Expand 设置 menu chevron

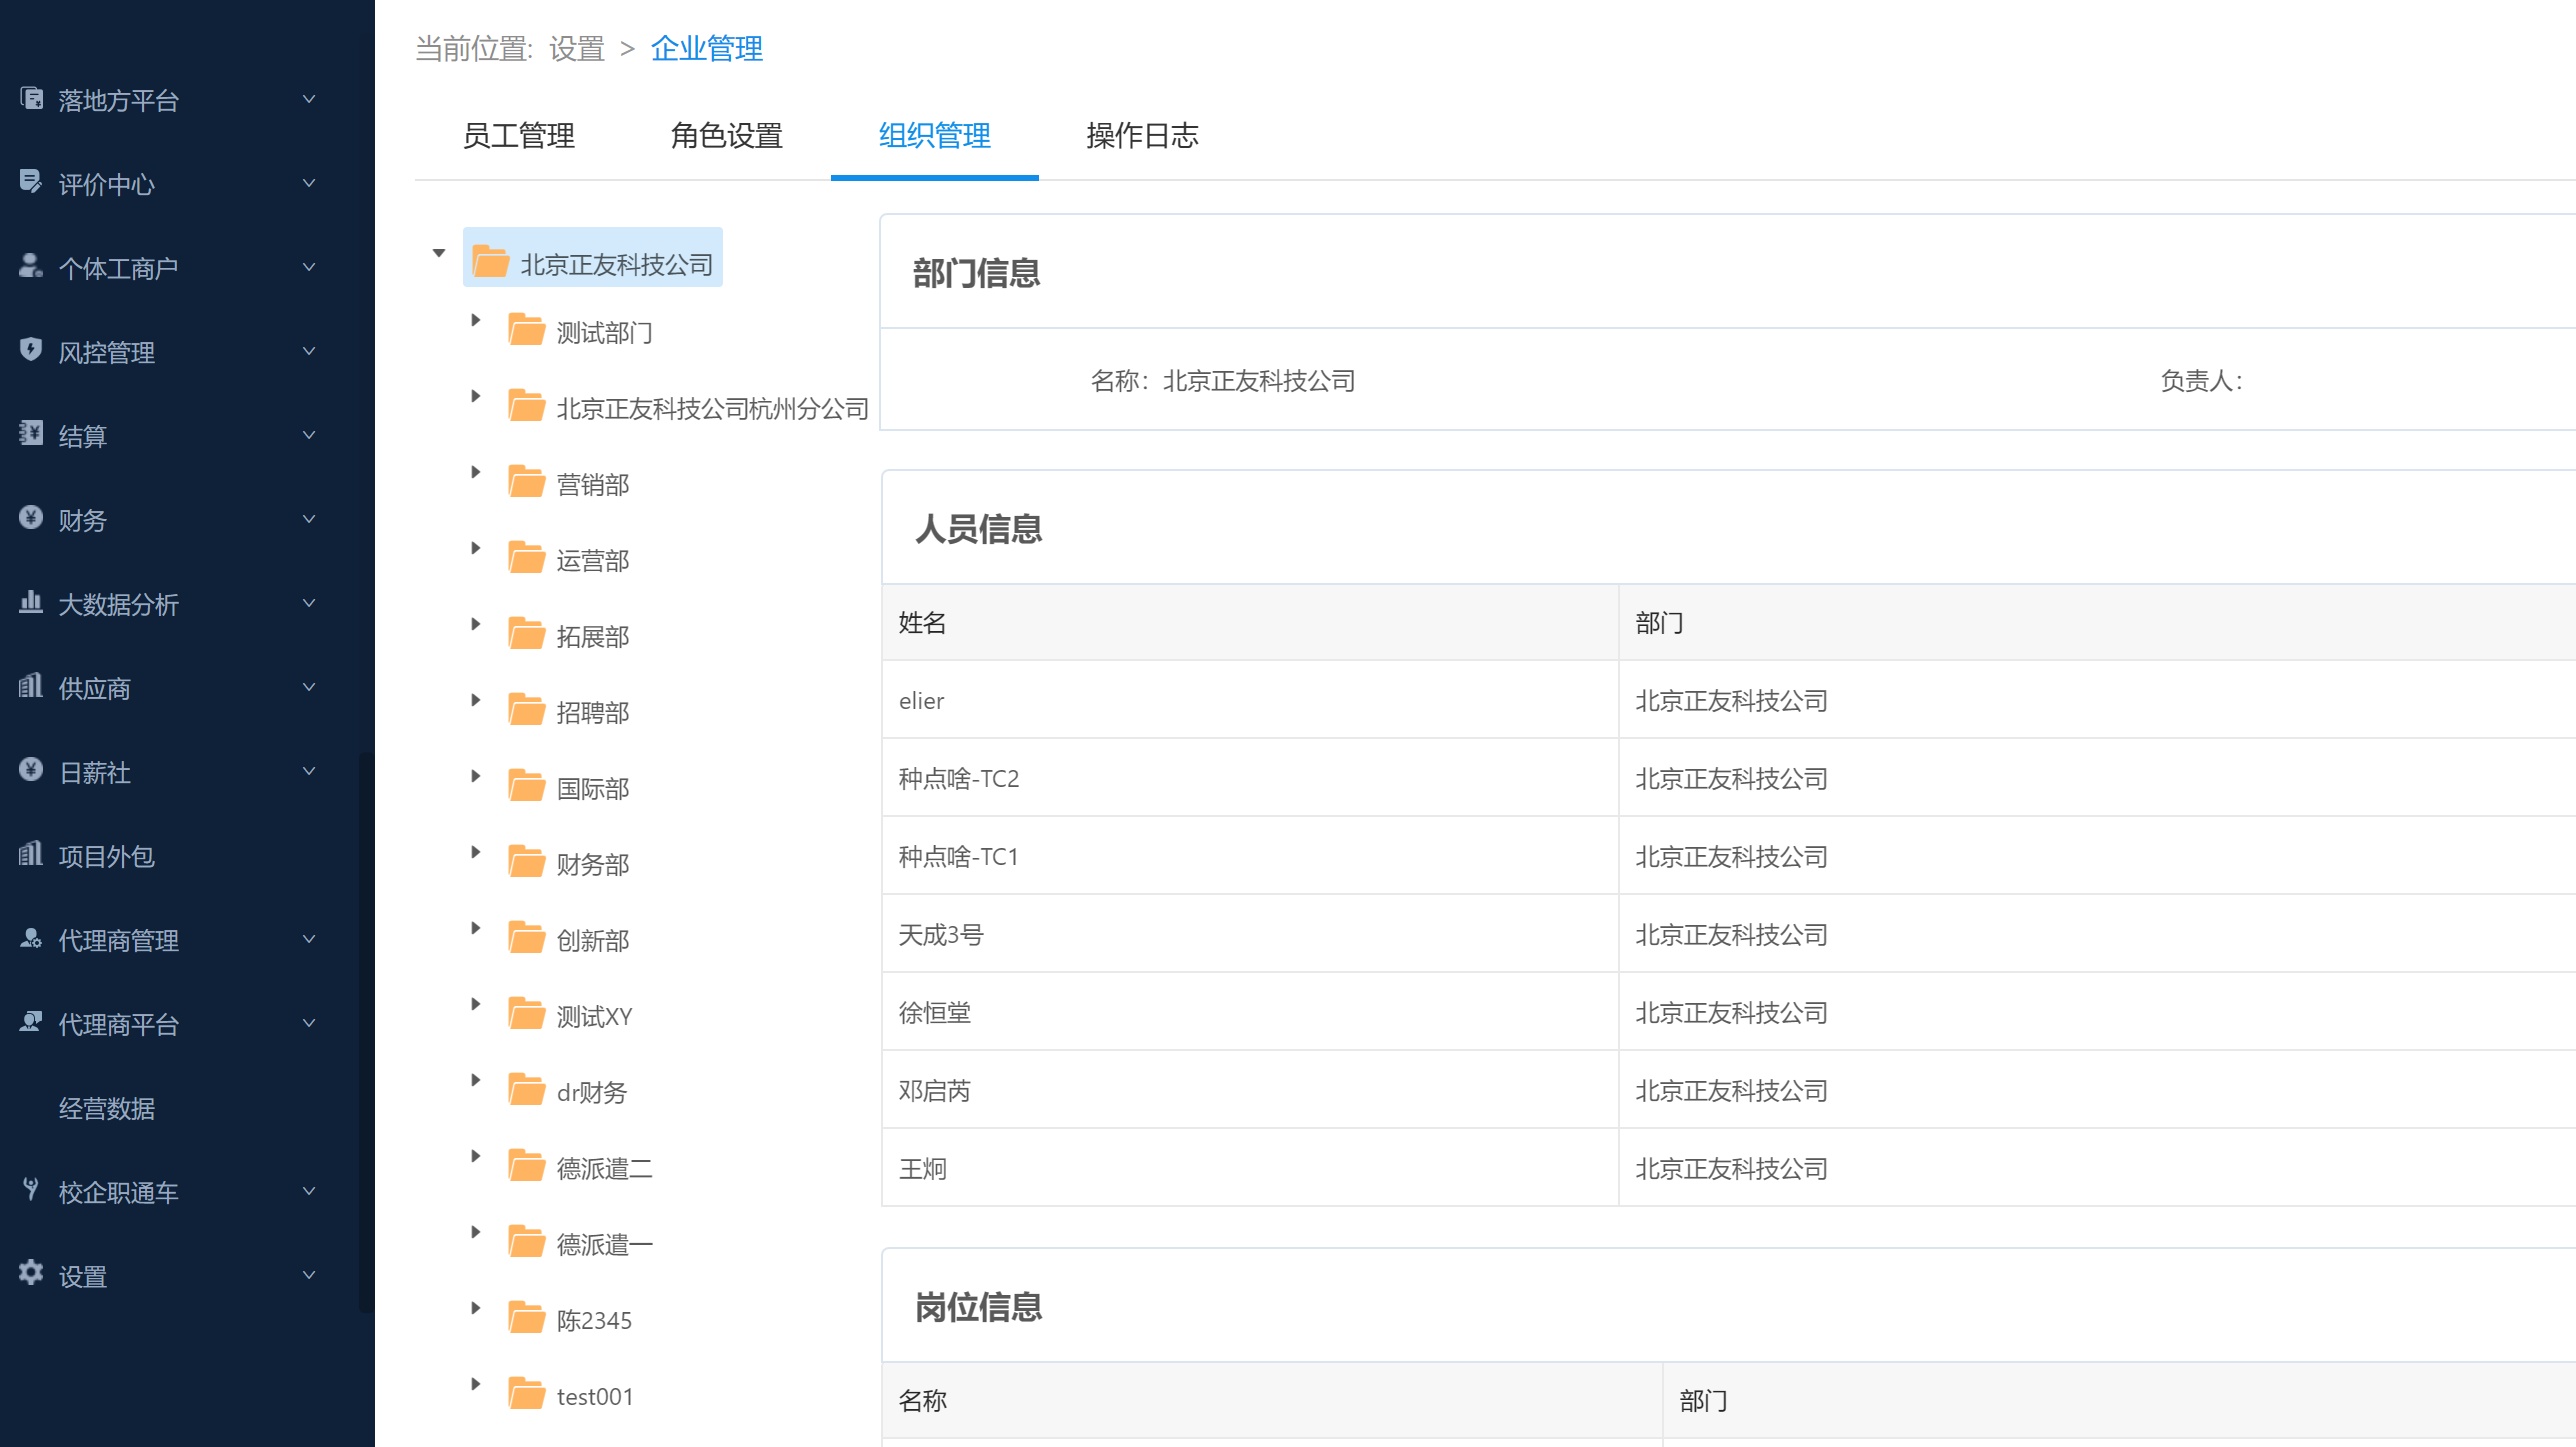309,1275
